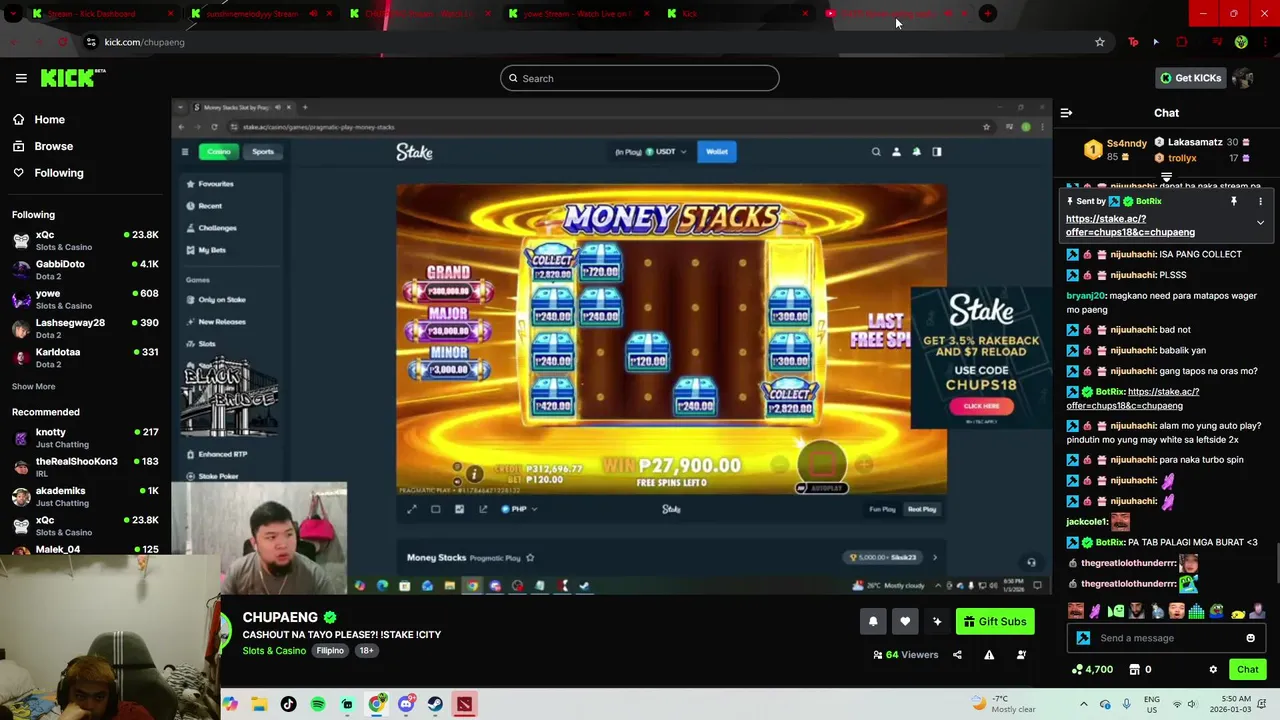Toggle follow with the heart button
The image size is (1280, 720).
click(x=905, y=622)
